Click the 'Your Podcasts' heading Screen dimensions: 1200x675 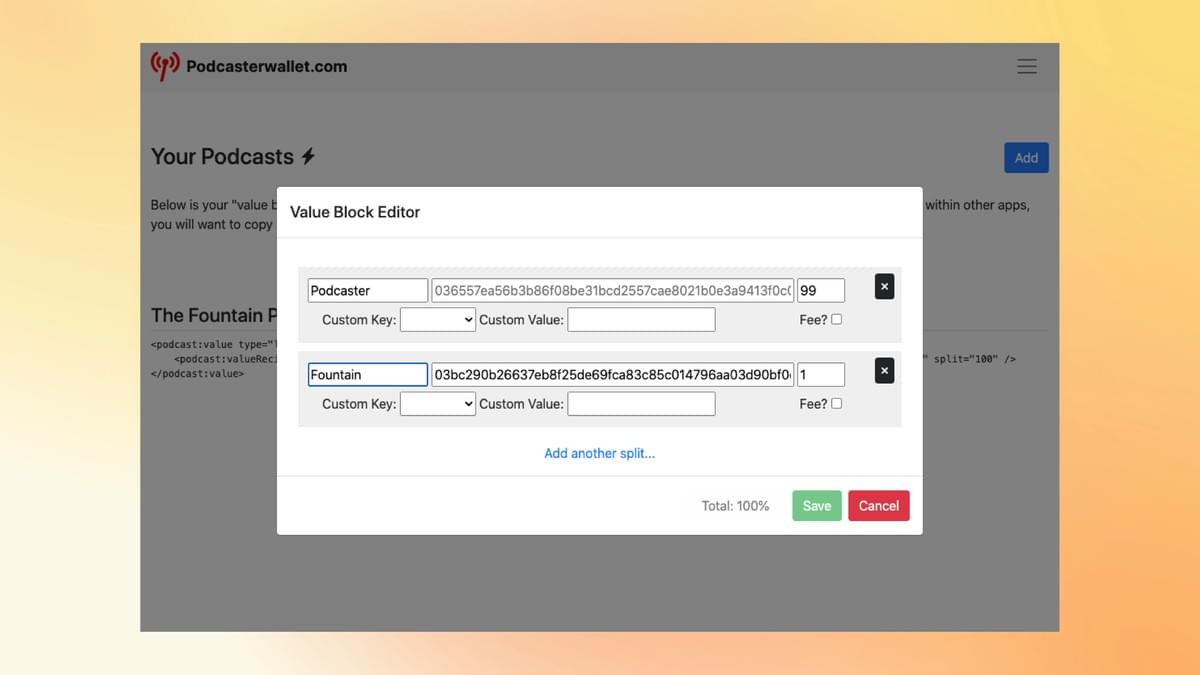[222, 157]
